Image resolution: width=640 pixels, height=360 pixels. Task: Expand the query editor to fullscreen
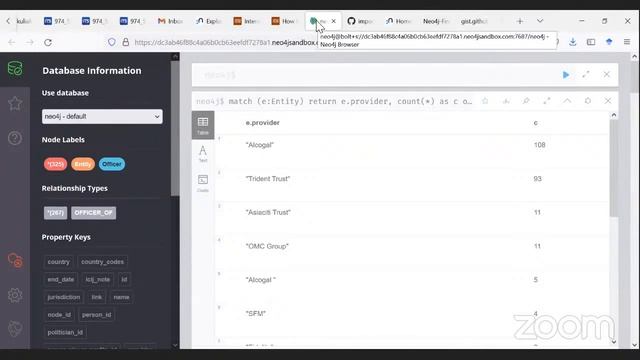point(586,74)
